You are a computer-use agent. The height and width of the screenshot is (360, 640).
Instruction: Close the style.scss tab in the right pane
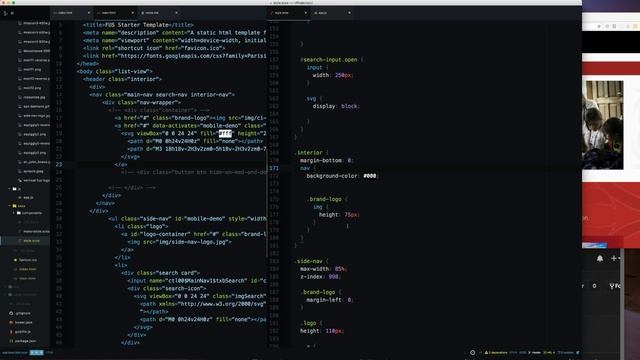tap(305, 13)
